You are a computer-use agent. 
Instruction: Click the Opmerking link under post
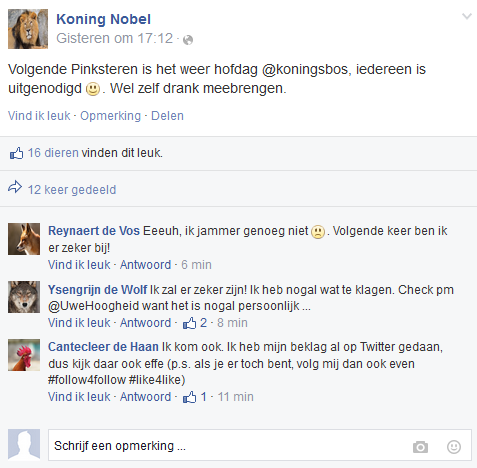pos(110,116)
